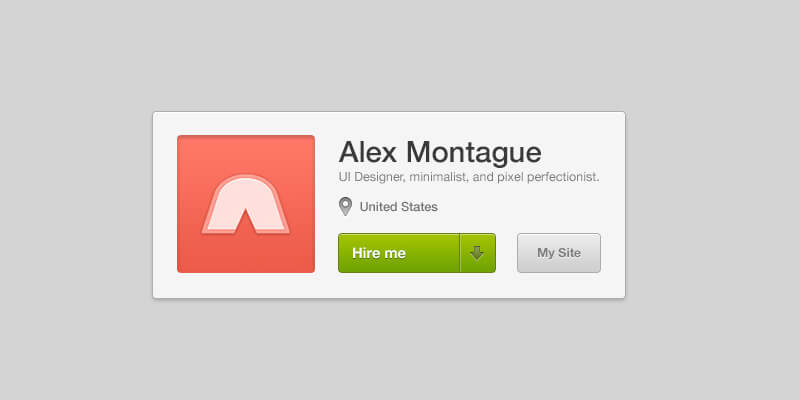The width and height of the screenshot is (800, 400).
Task: Click the United States location label
Action: tap(398, 207)
